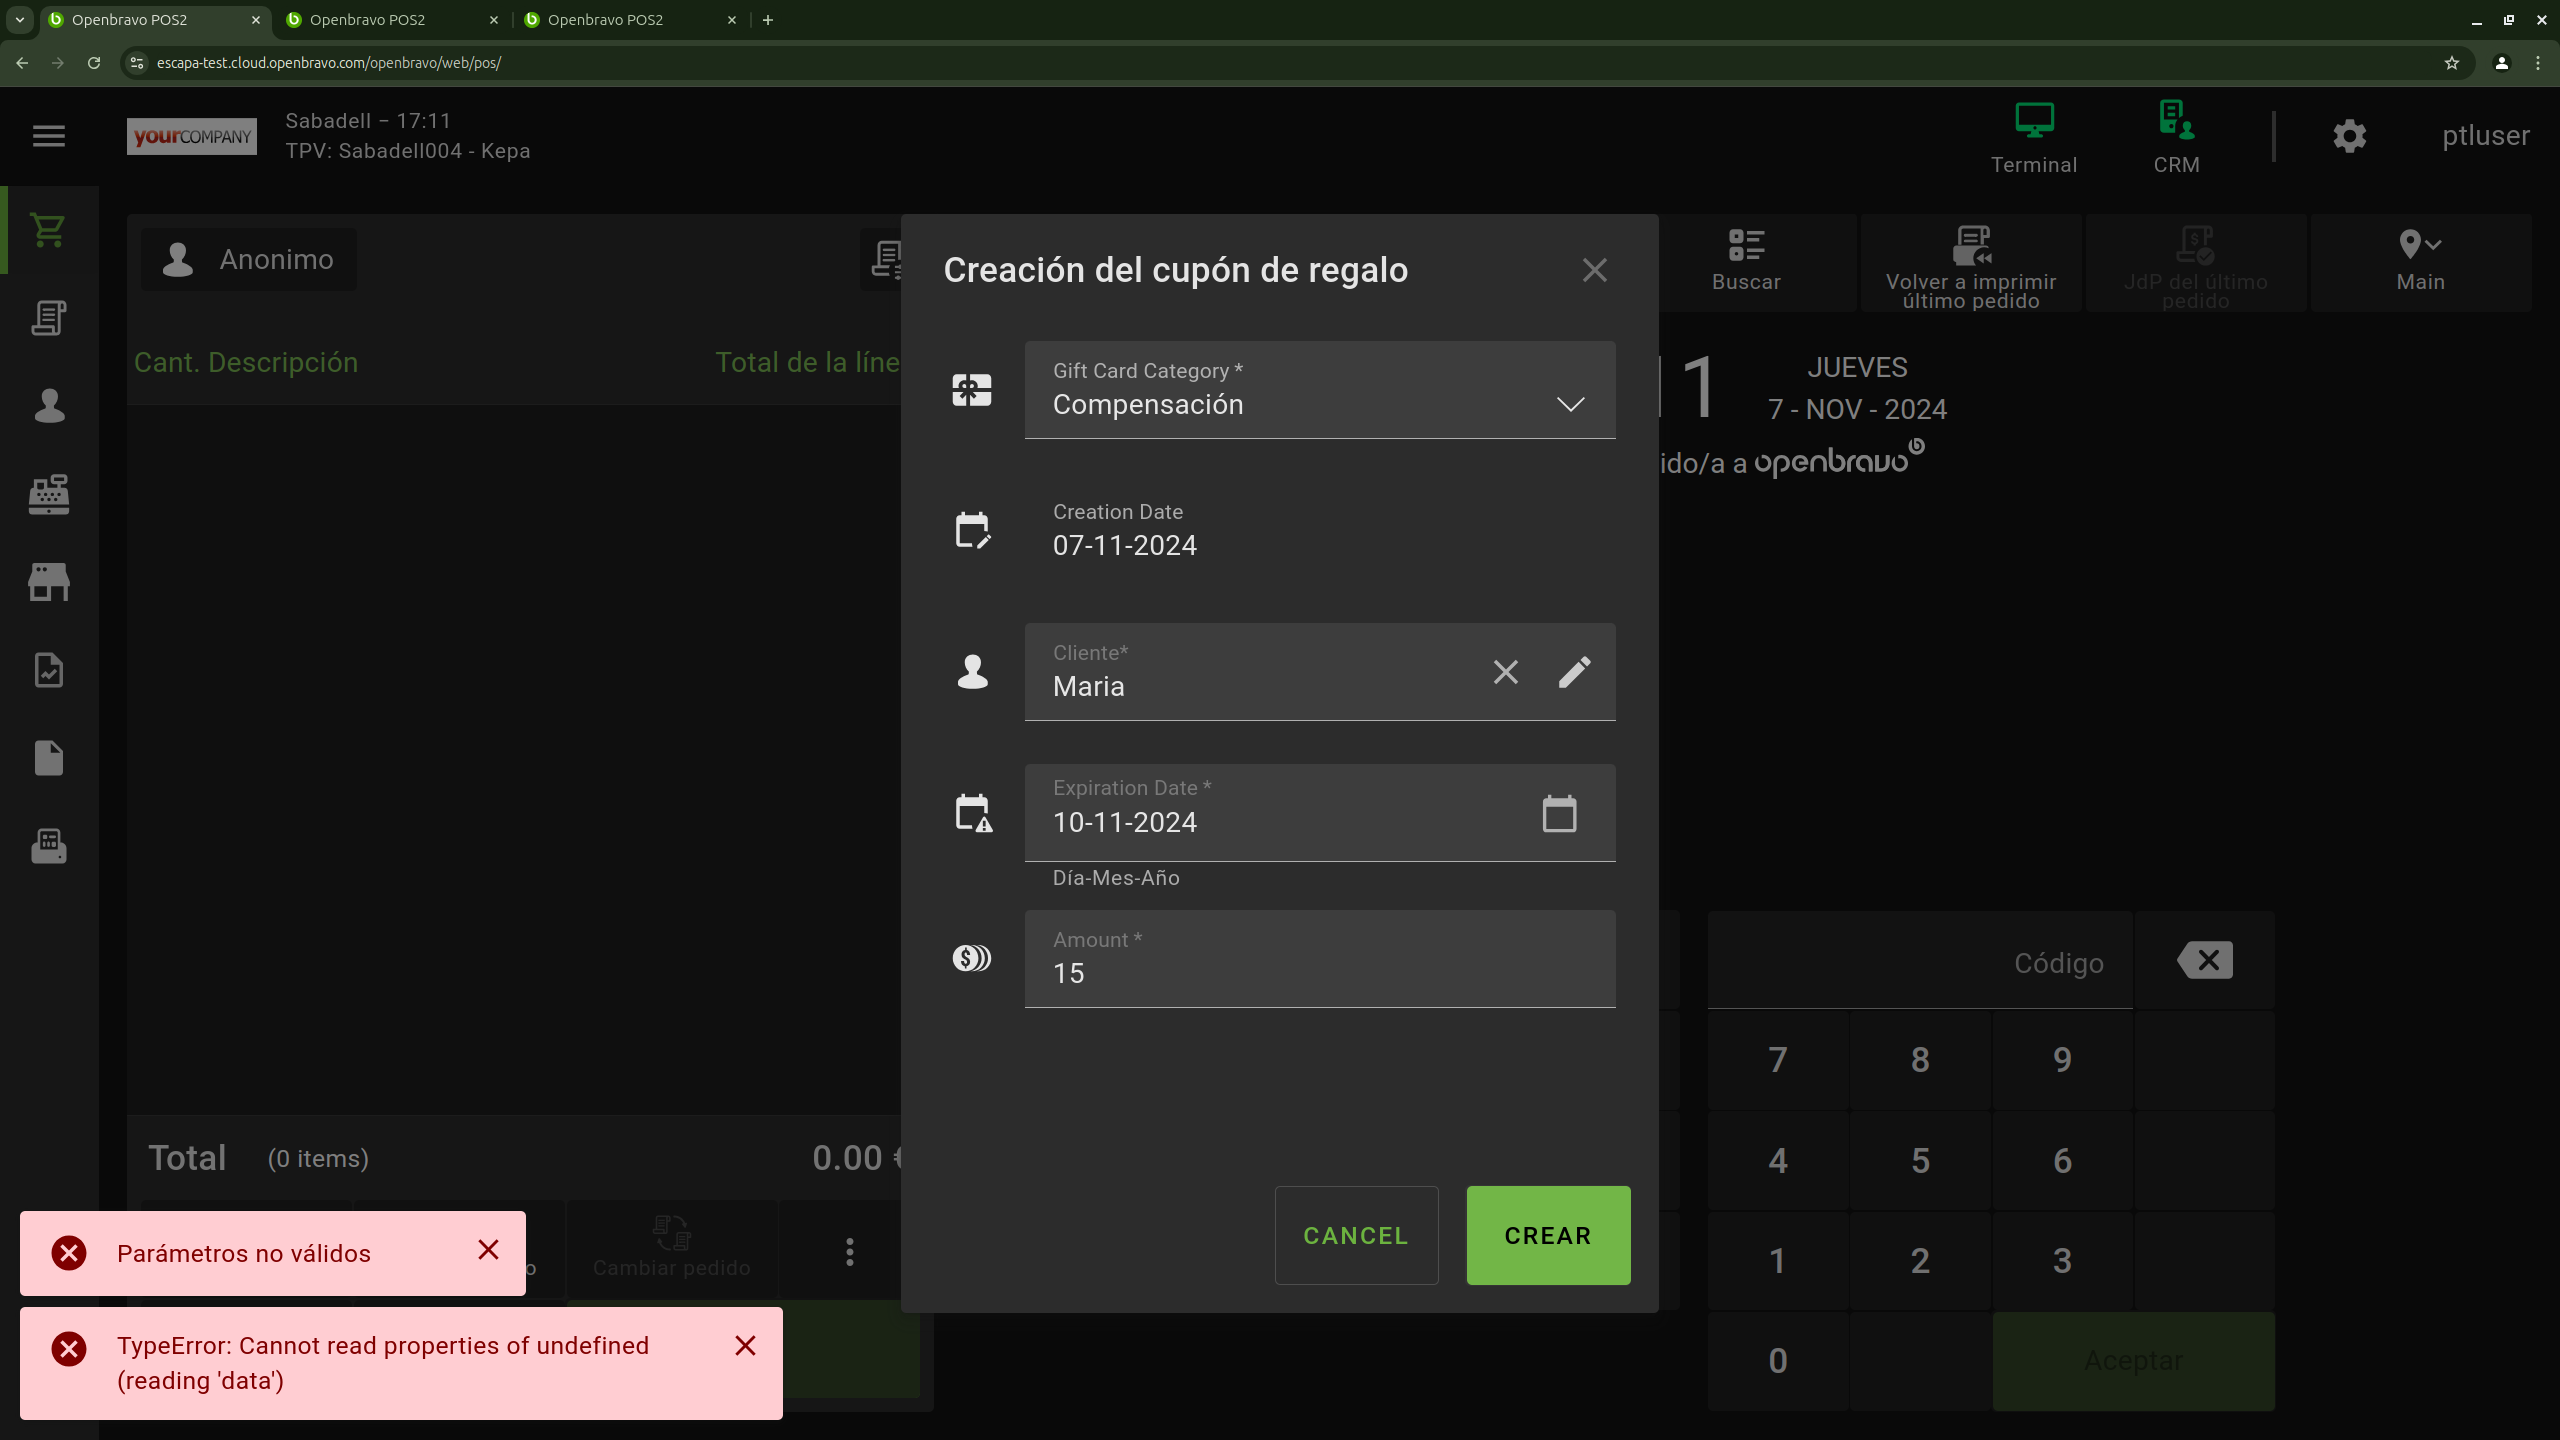Select shopping cart sidebar icon
2560x1440 pixels.
coord(48,230)
